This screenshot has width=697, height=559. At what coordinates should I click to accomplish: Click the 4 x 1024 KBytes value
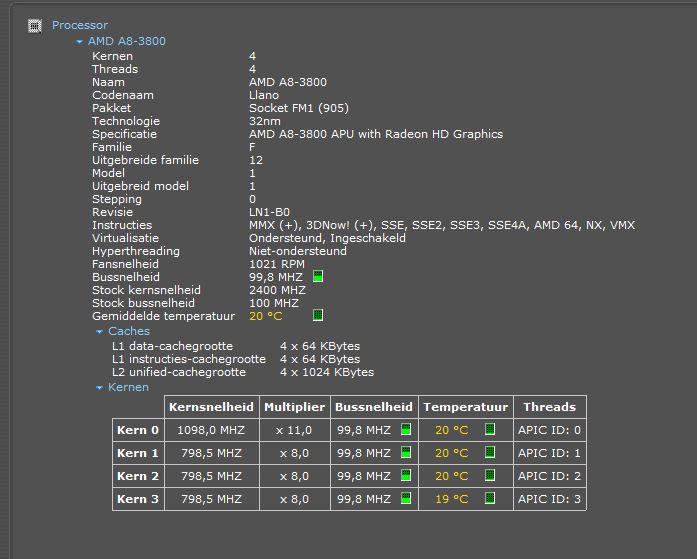point(327,372)
